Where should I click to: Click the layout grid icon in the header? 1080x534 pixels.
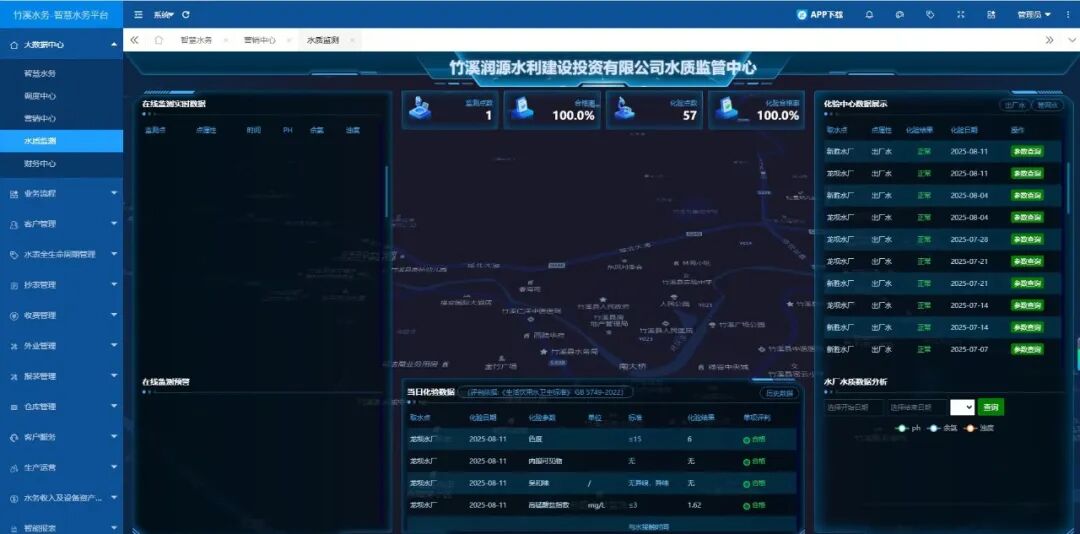(x=991, y=14)
